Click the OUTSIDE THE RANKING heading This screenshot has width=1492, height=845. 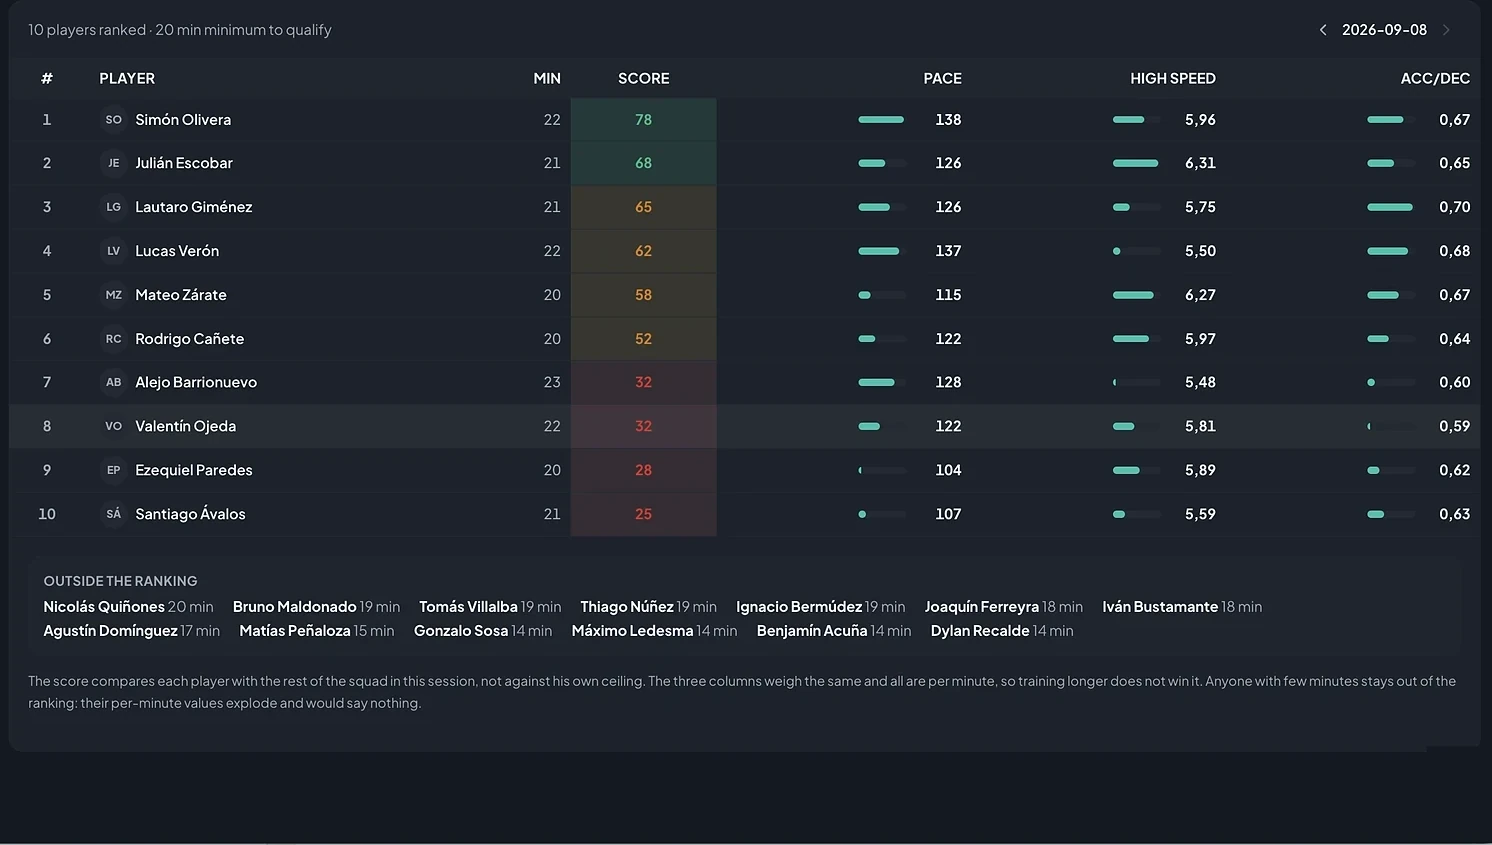(120, 581)
